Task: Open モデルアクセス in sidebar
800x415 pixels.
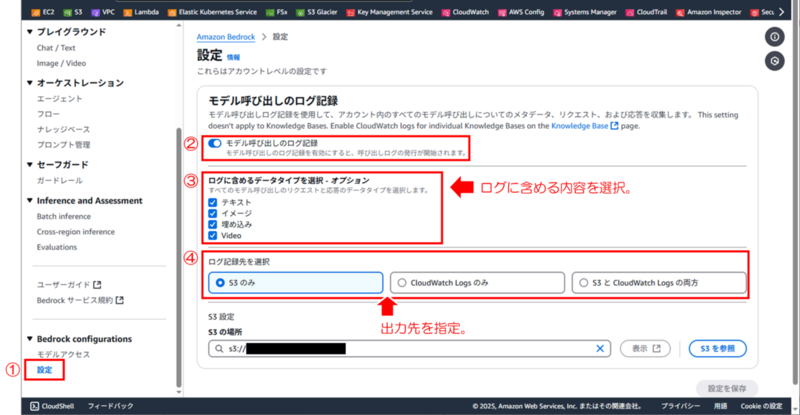Action: (63, 354)
